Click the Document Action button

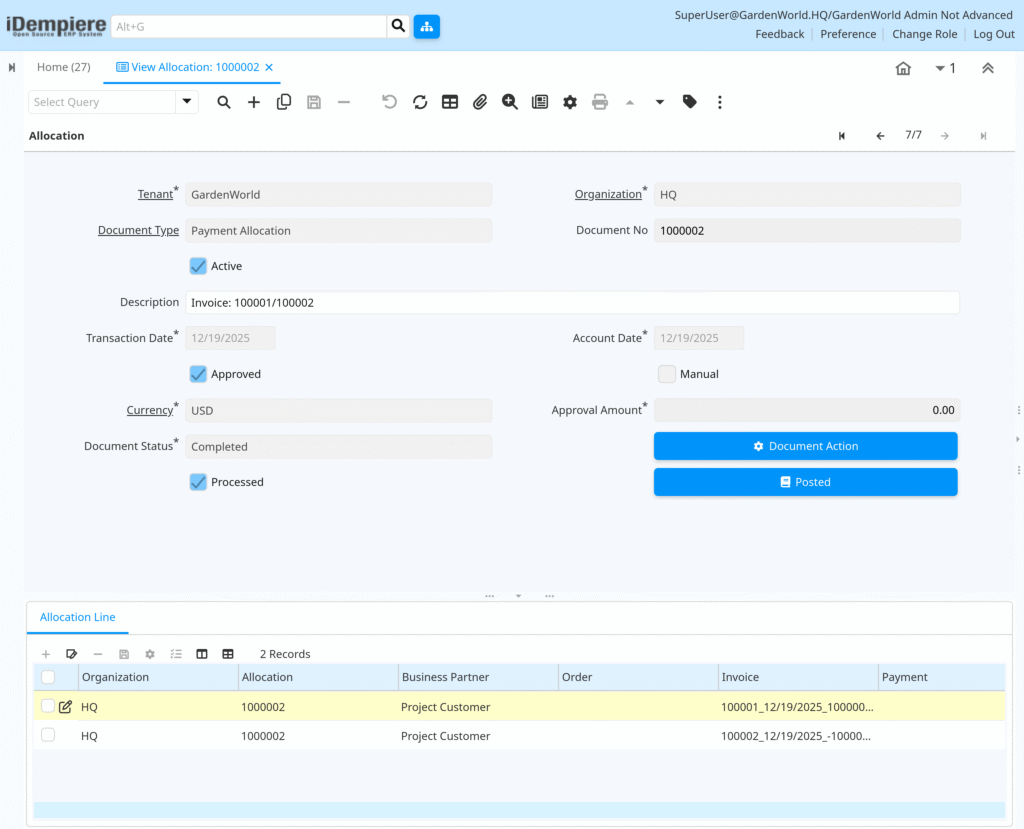click(x=805, y=446)
